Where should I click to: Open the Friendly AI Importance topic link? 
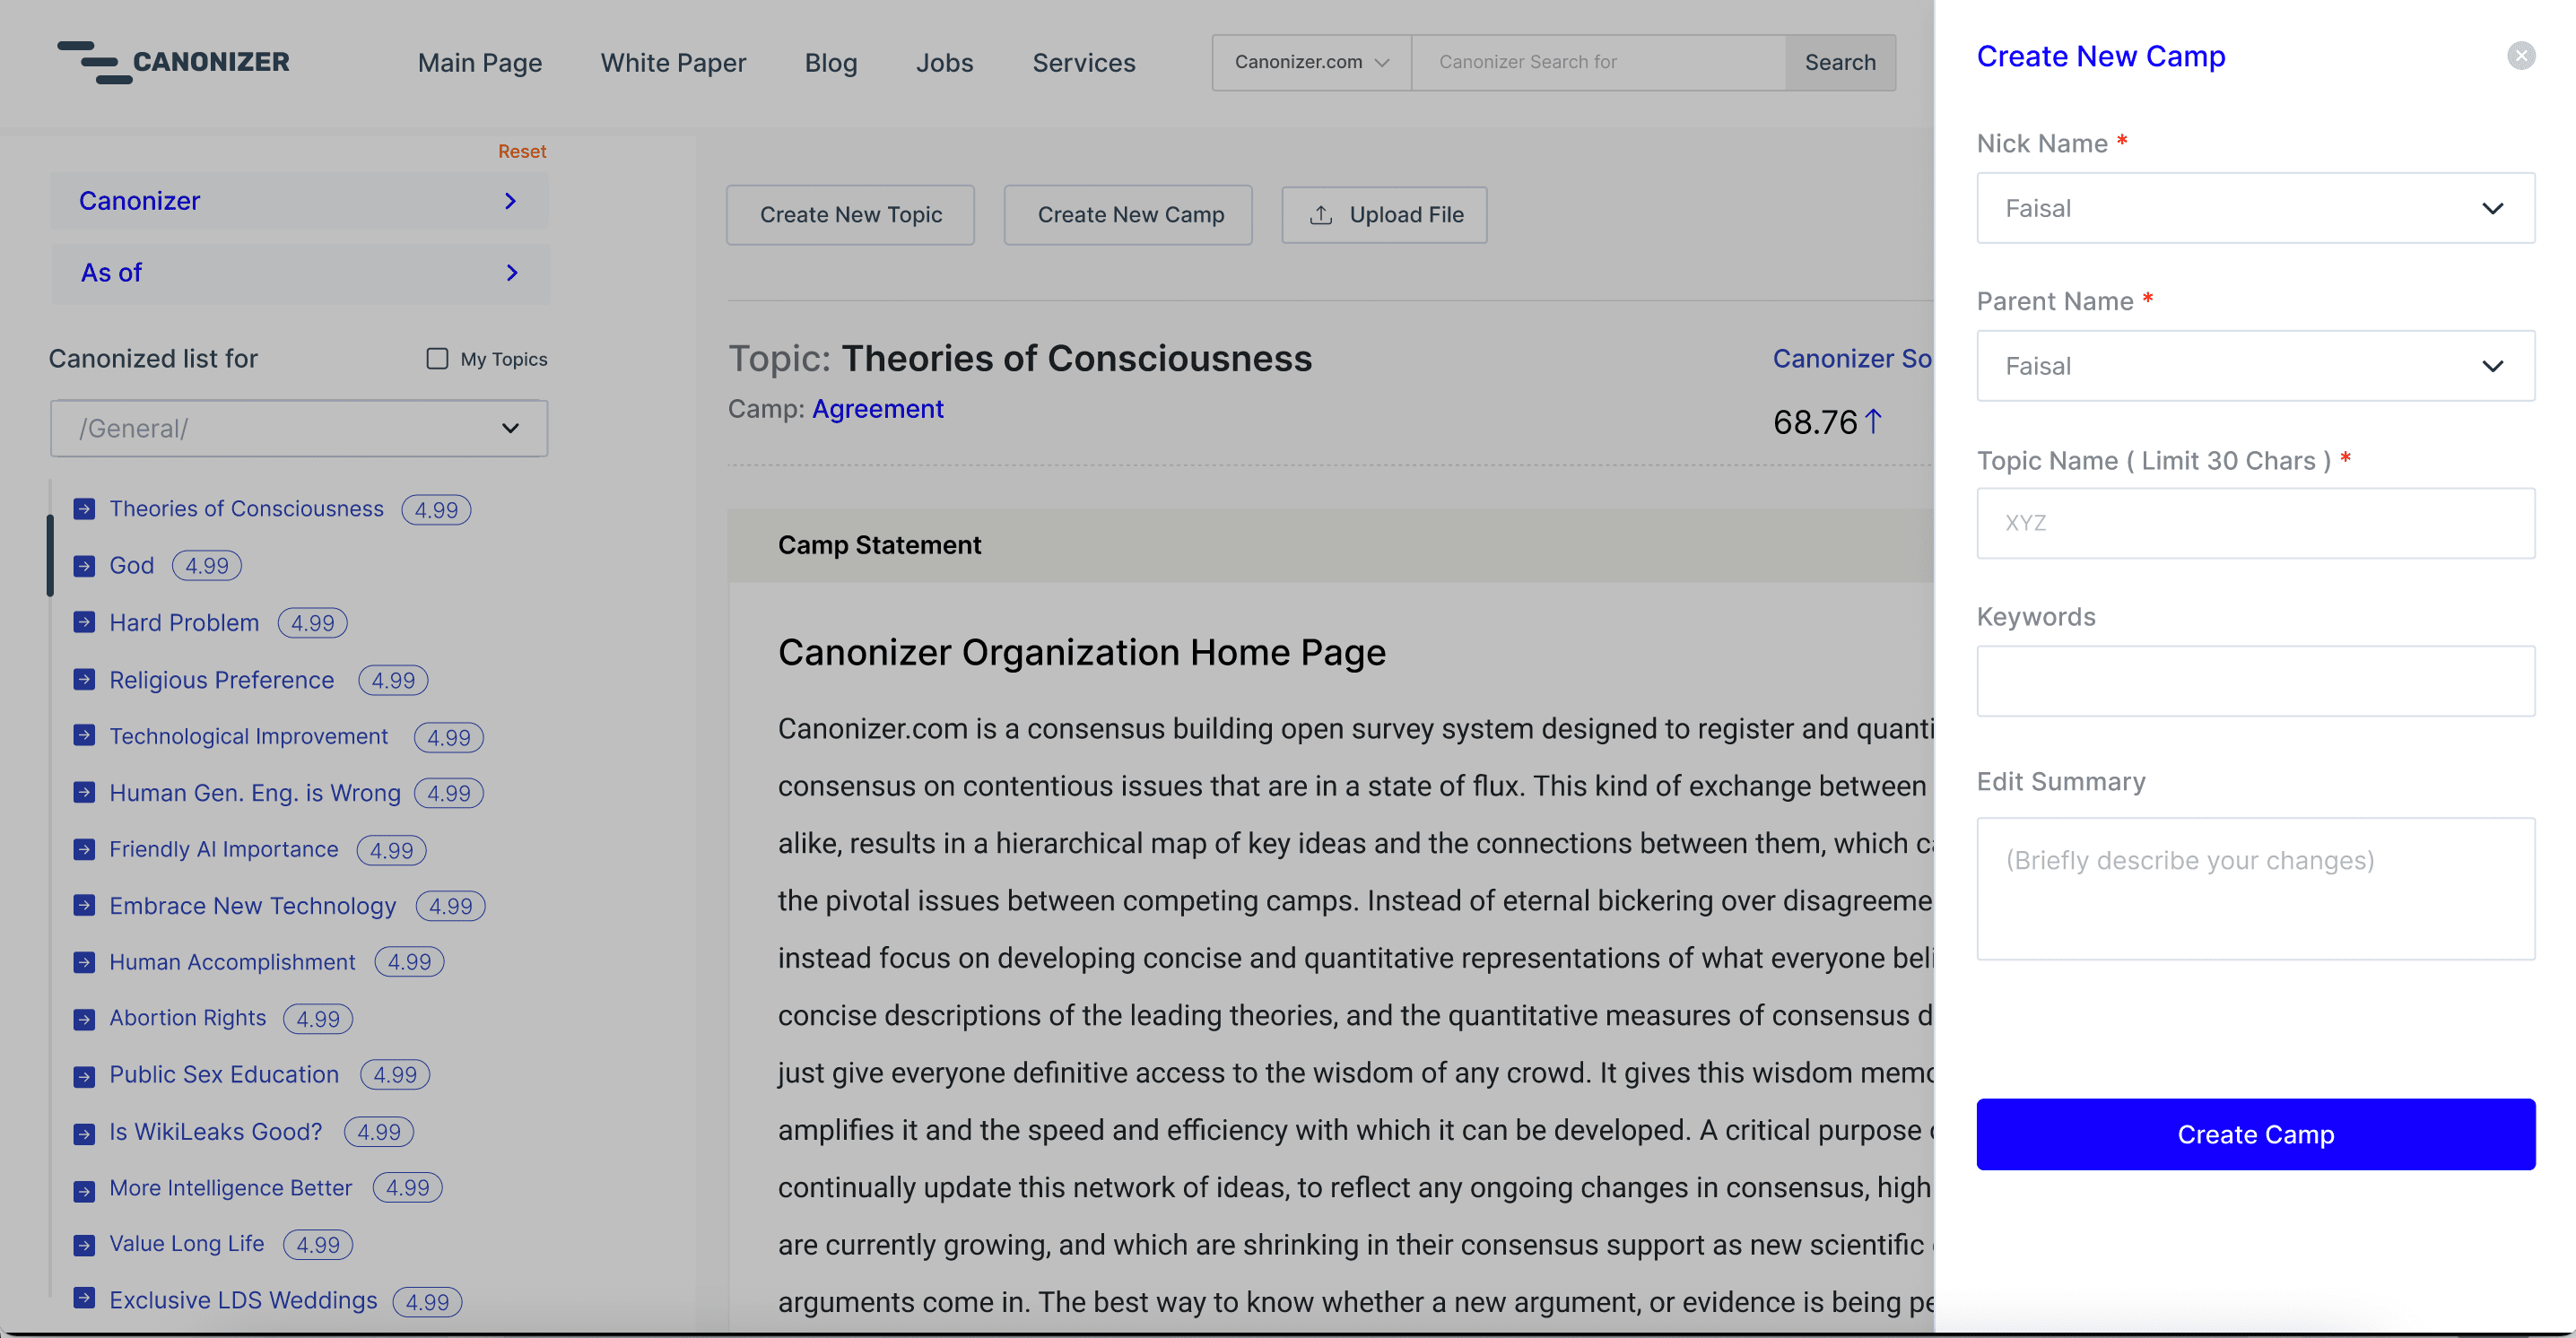pos(224,849)
